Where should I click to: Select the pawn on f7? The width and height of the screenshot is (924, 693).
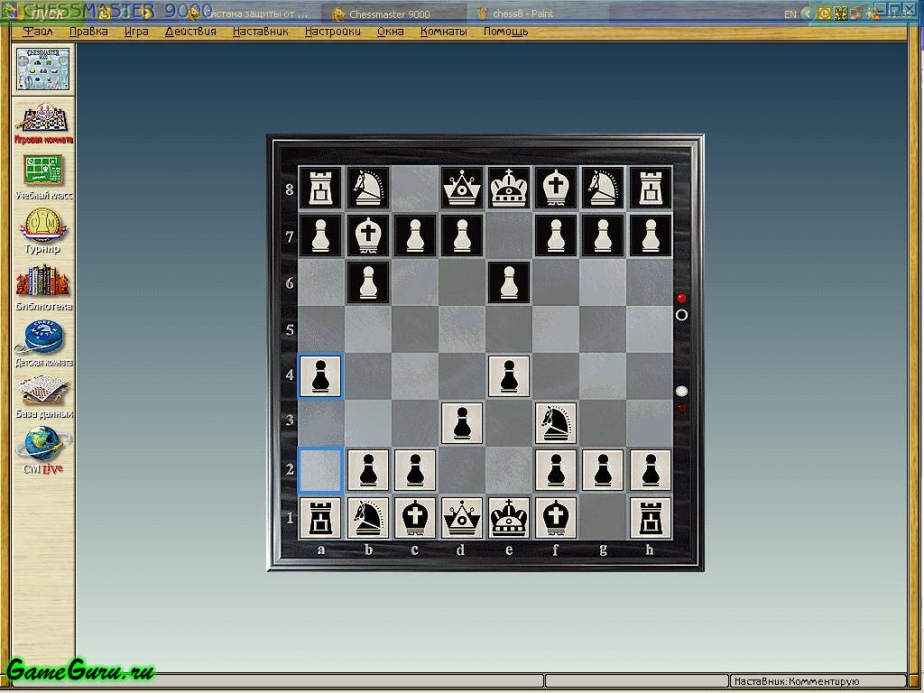point(556,235)
